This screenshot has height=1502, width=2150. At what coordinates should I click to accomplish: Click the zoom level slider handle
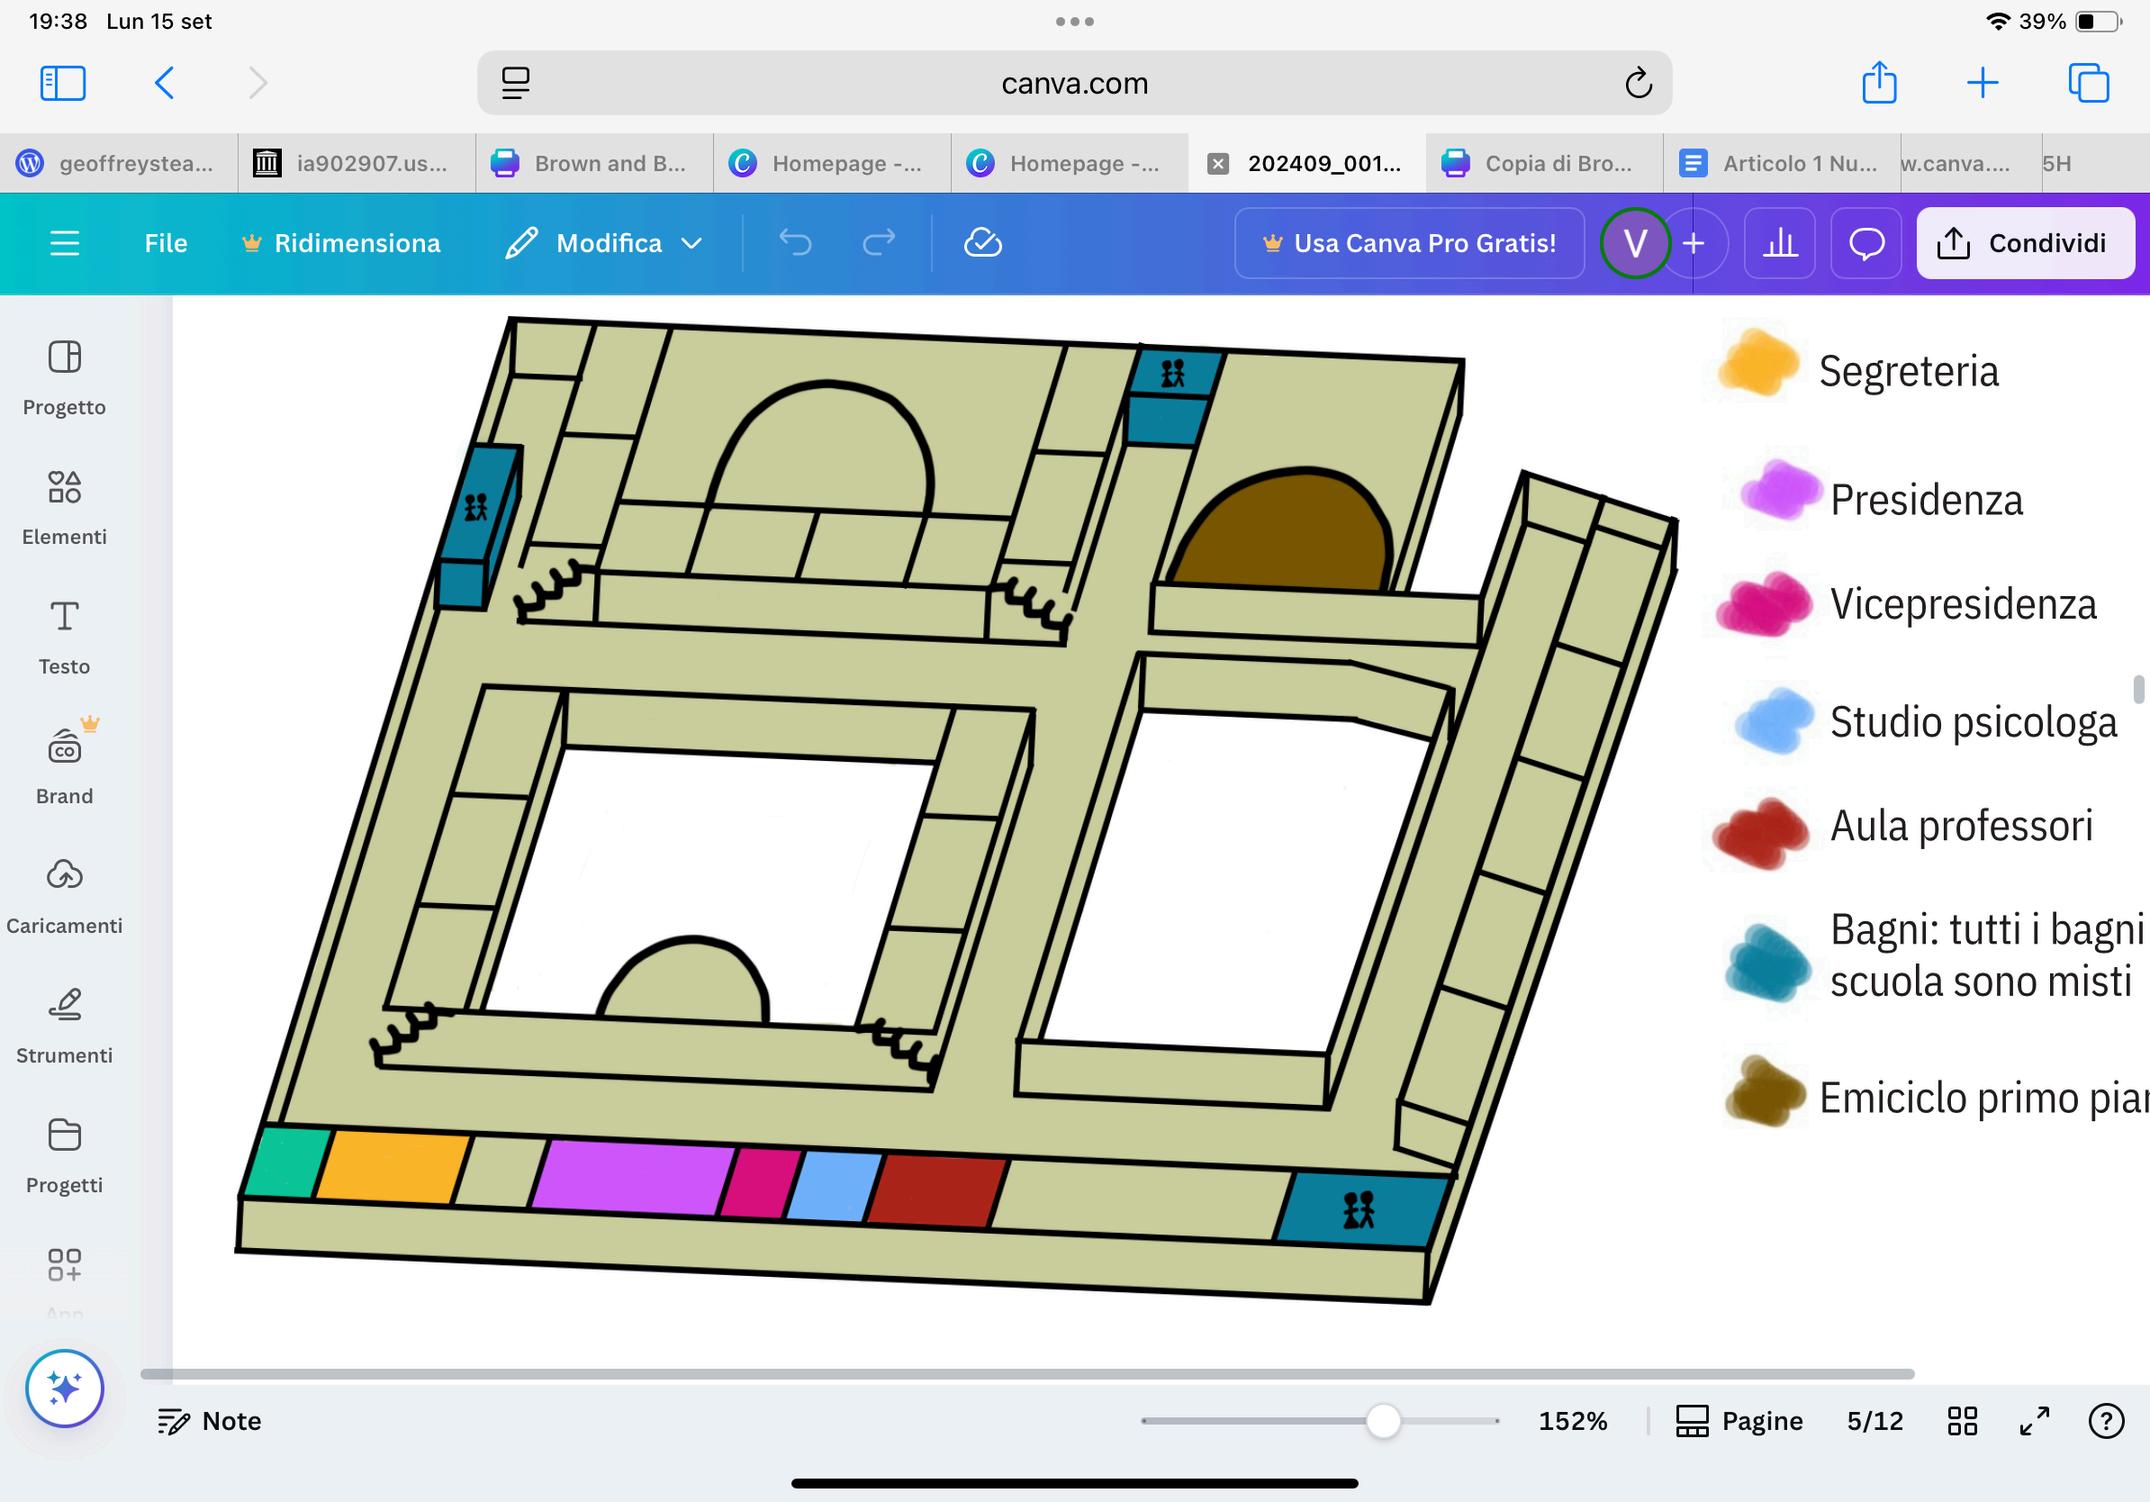coord(1382,1421)
